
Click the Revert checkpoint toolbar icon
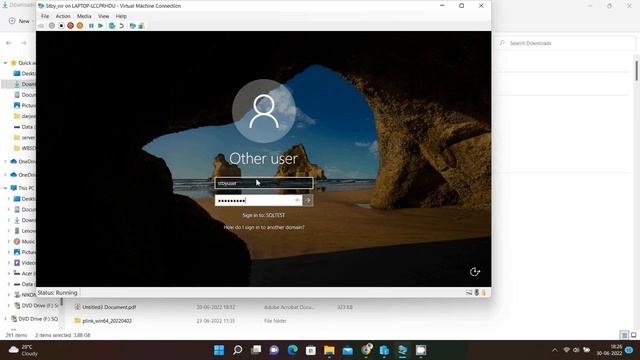(121, 26)
